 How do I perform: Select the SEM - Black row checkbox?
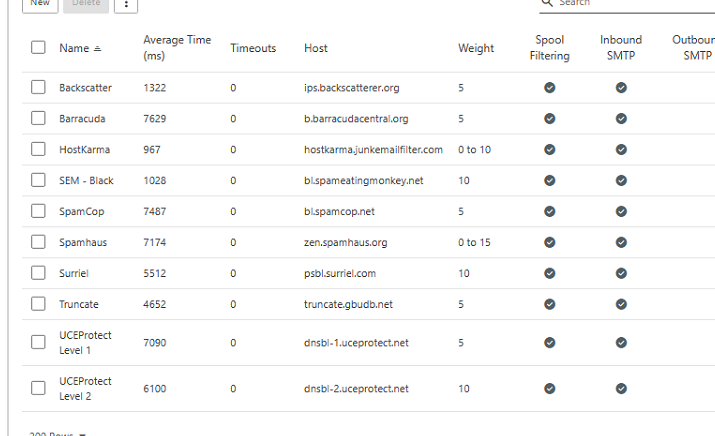(38, 181)
